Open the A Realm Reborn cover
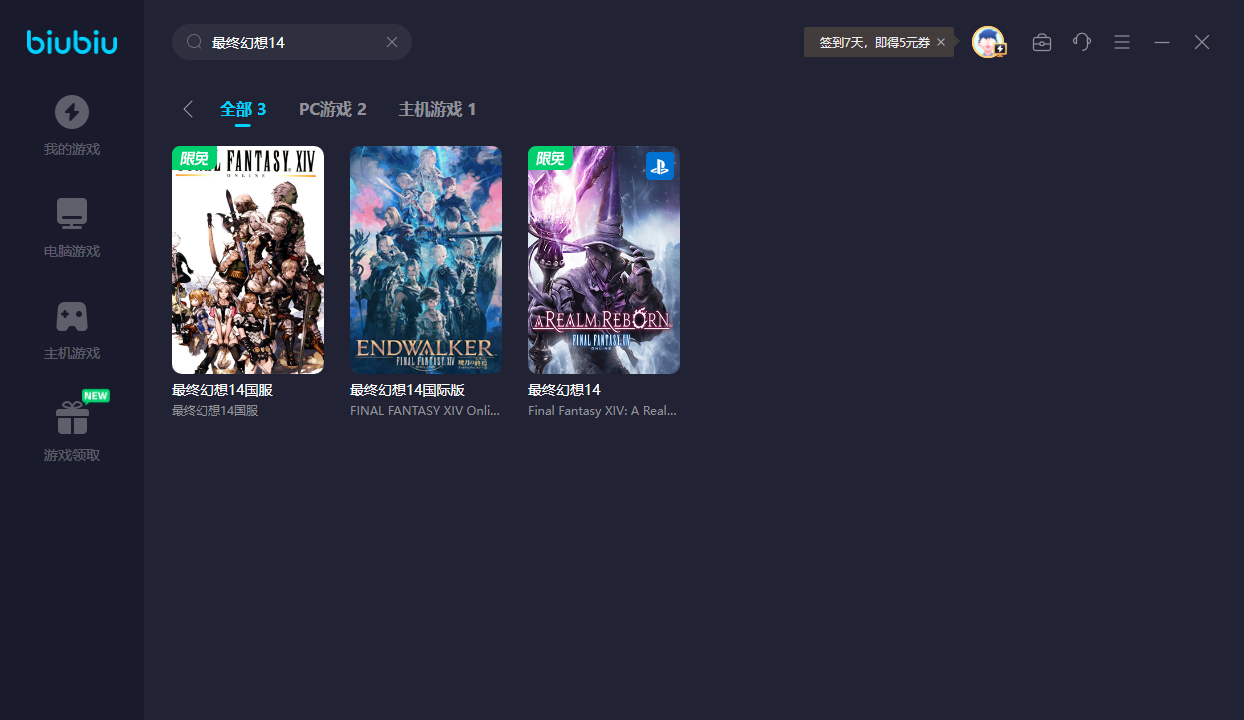The width and height of the screenshot is (1244, 720). (604, 260)
